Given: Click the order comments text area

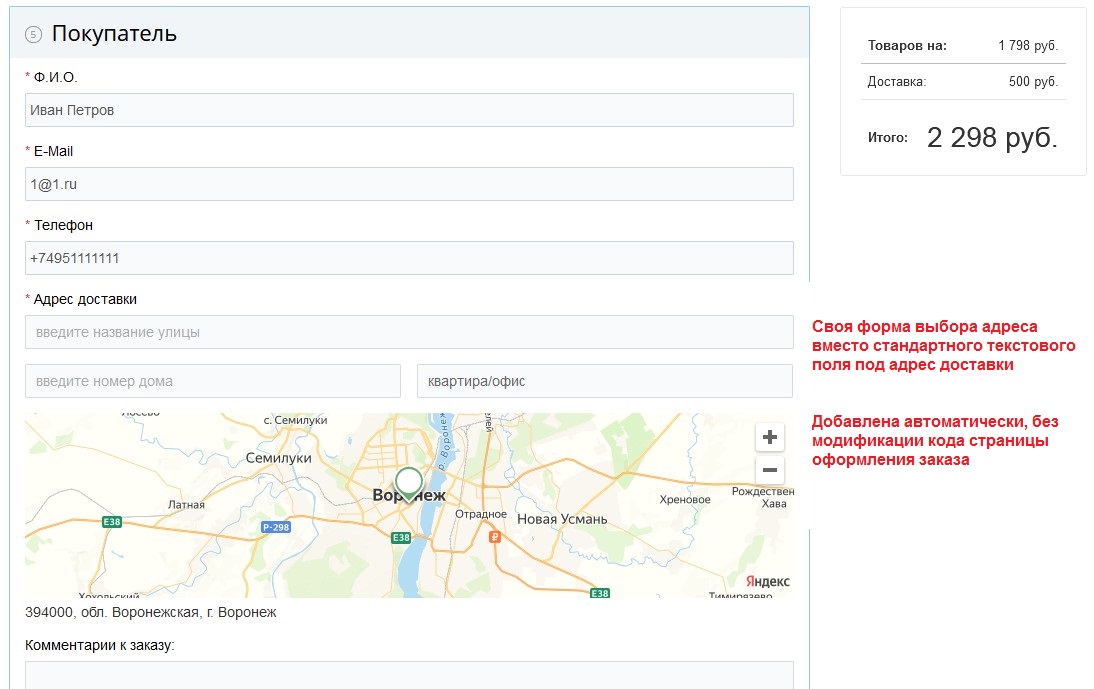Looking at the screenshot, I should click(409, 675).
